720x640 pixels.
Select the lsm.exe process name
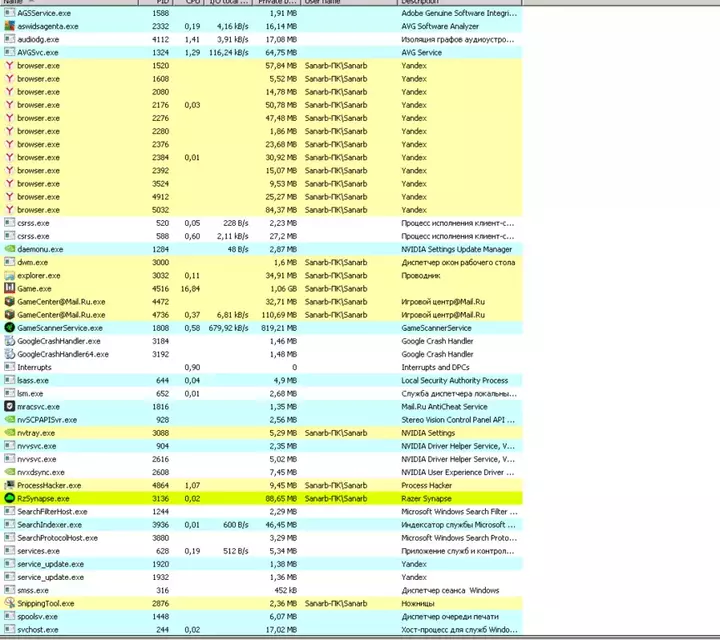30,393
